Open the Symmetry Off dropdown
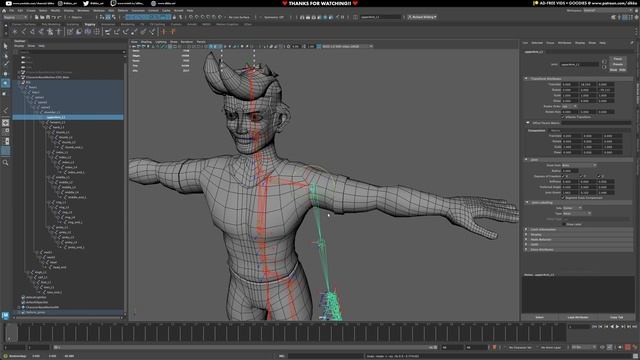The height and width of the screenshot is (360, 640). tap(274, 17)
